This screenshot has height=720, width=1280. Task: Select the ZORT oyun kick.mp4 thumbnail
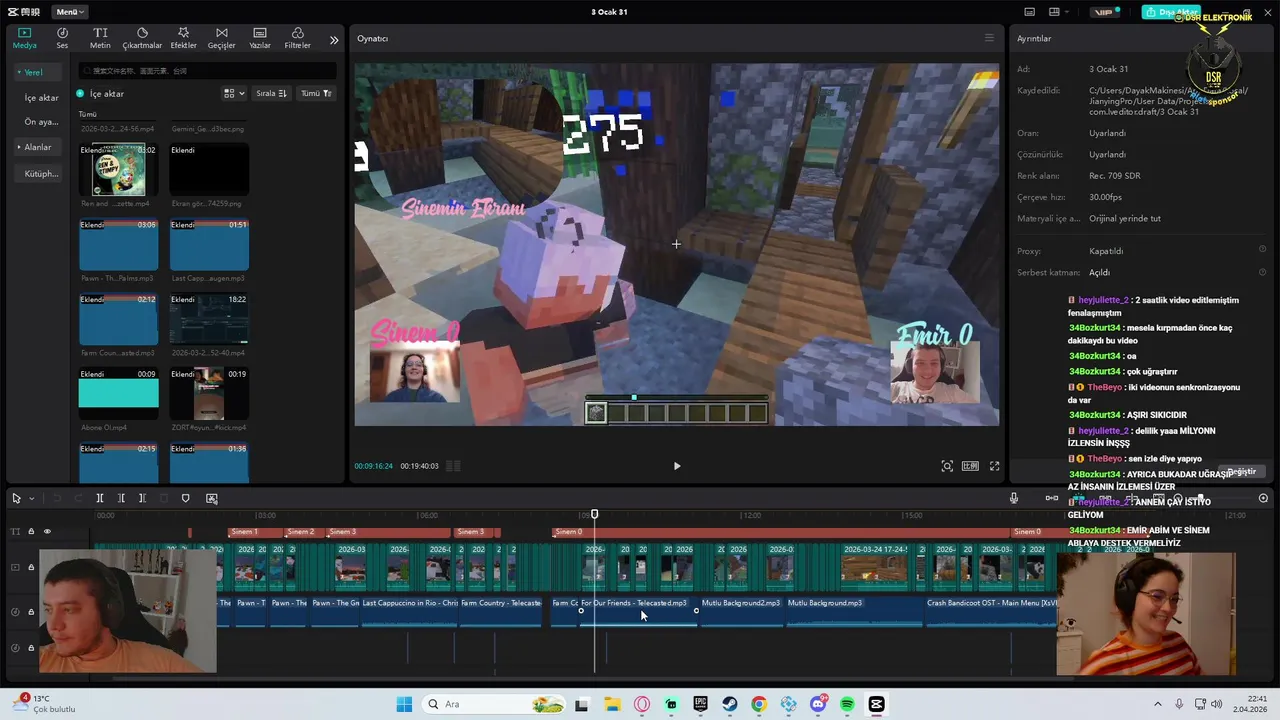tap(209, 393)
